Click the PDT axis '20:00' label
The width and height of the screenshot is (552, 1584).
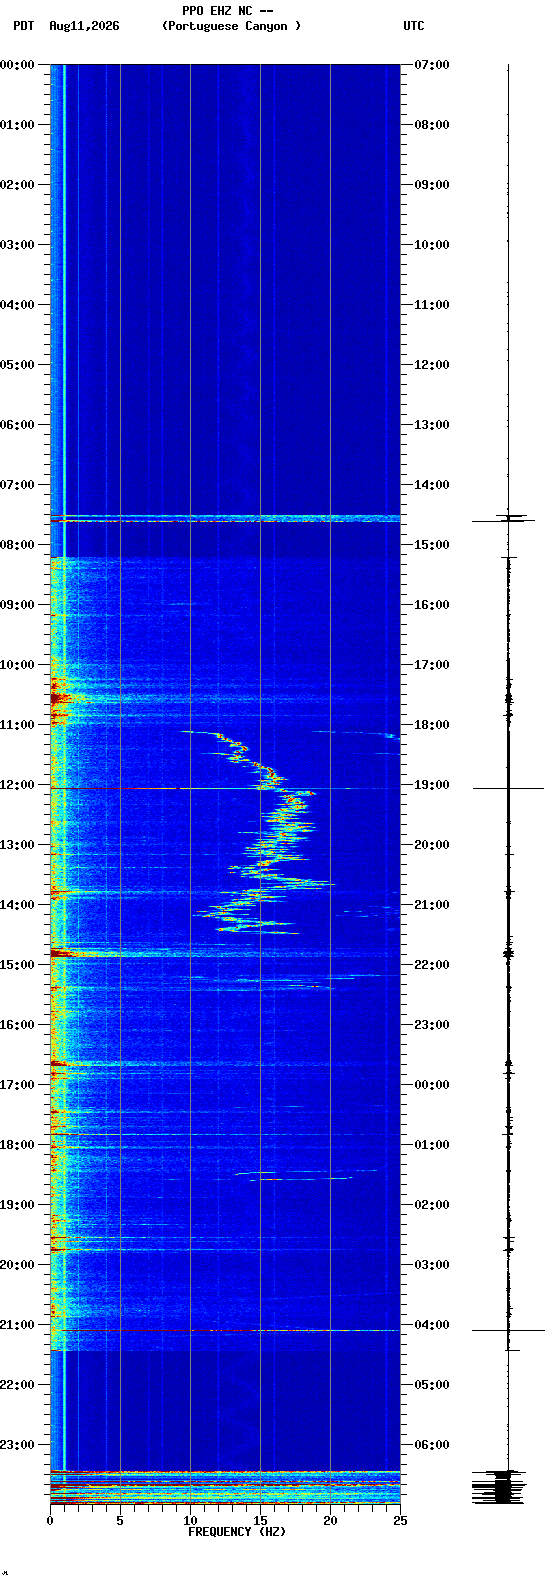(x=18, y=1265)
